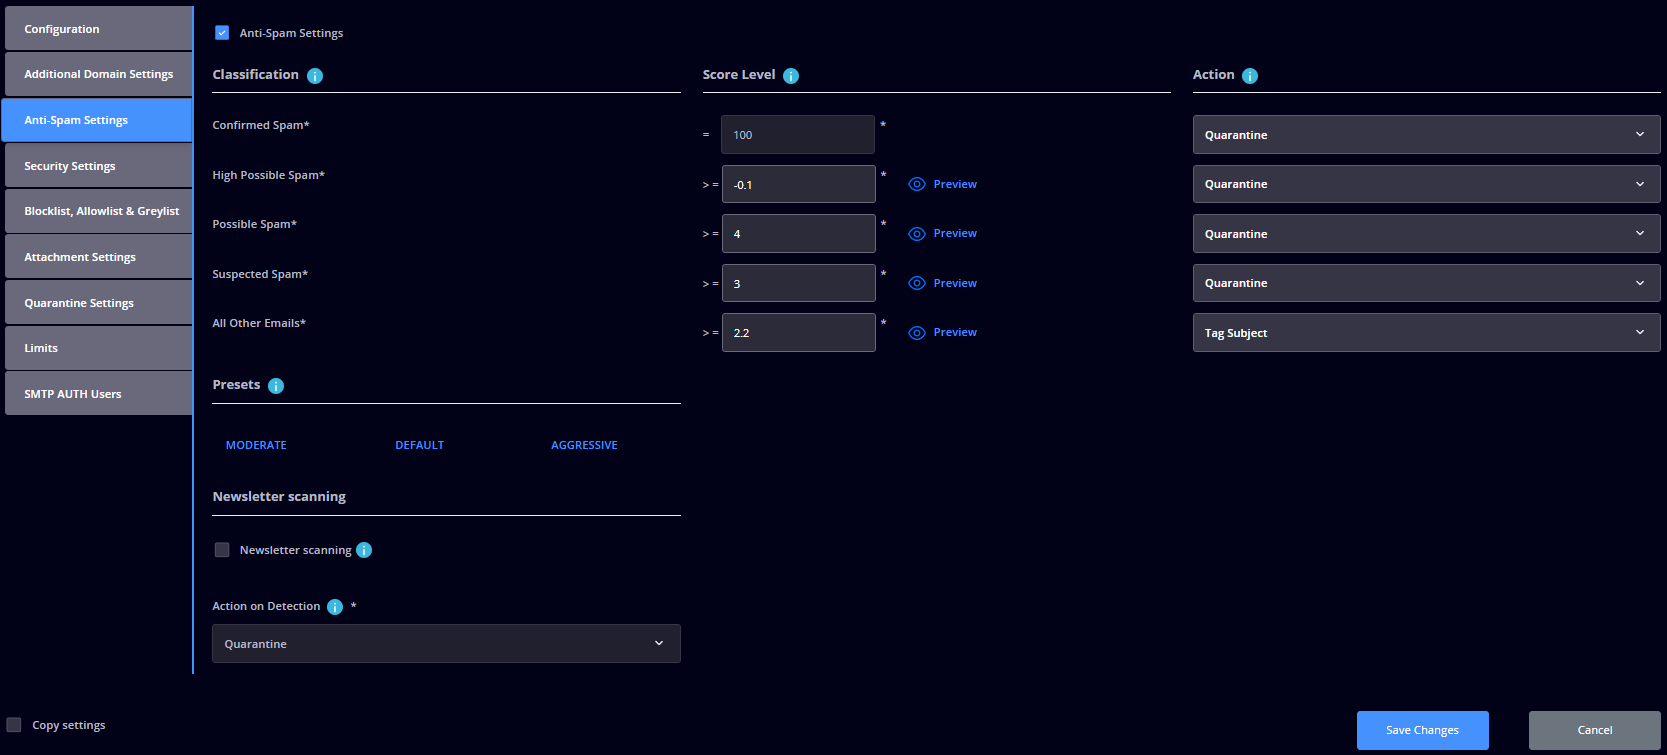Click Suspected Spam score field showing 3
Viewport: 1667px width, 755px height.
798,283
